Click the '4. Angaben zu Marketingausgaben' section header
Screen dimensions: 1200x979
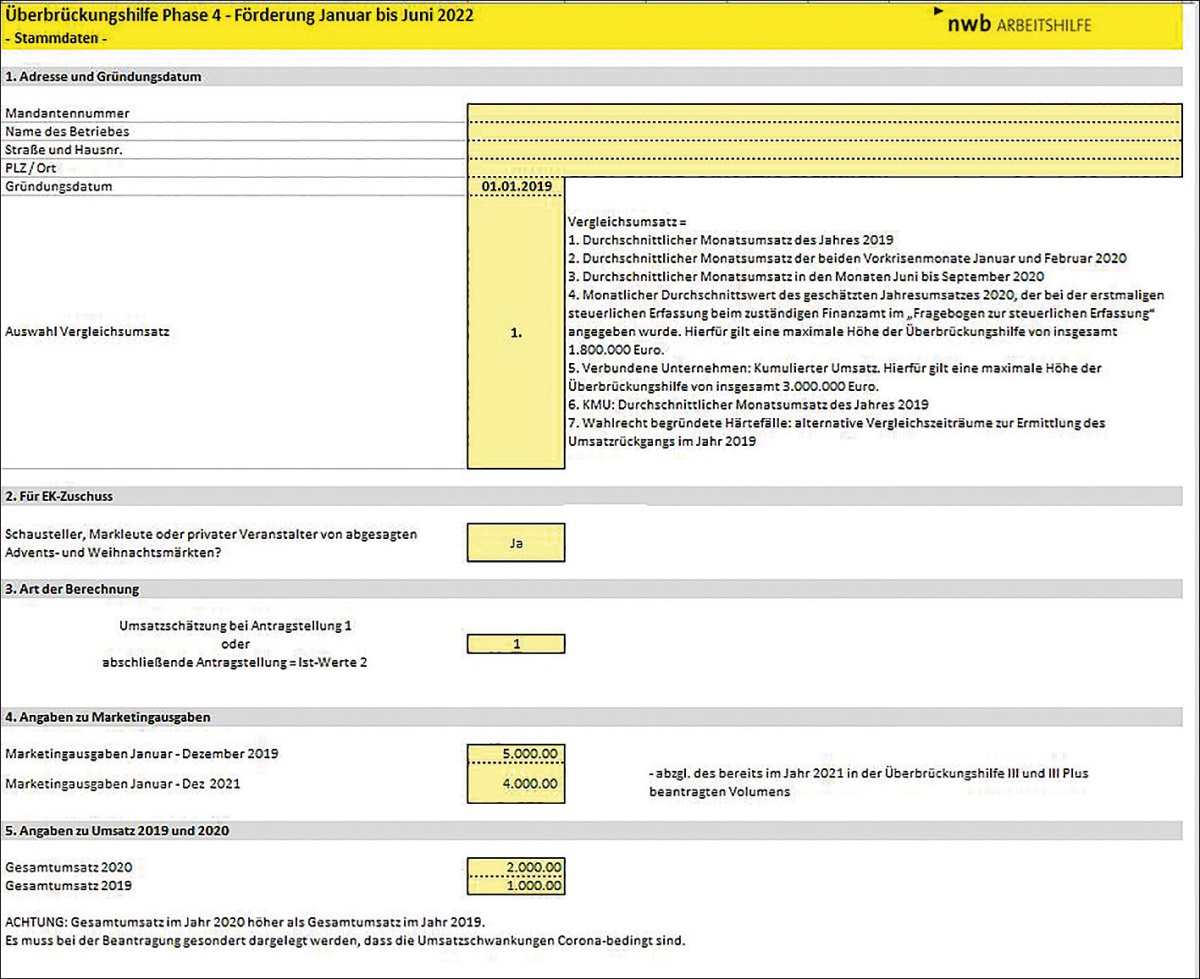coord(107,717)
